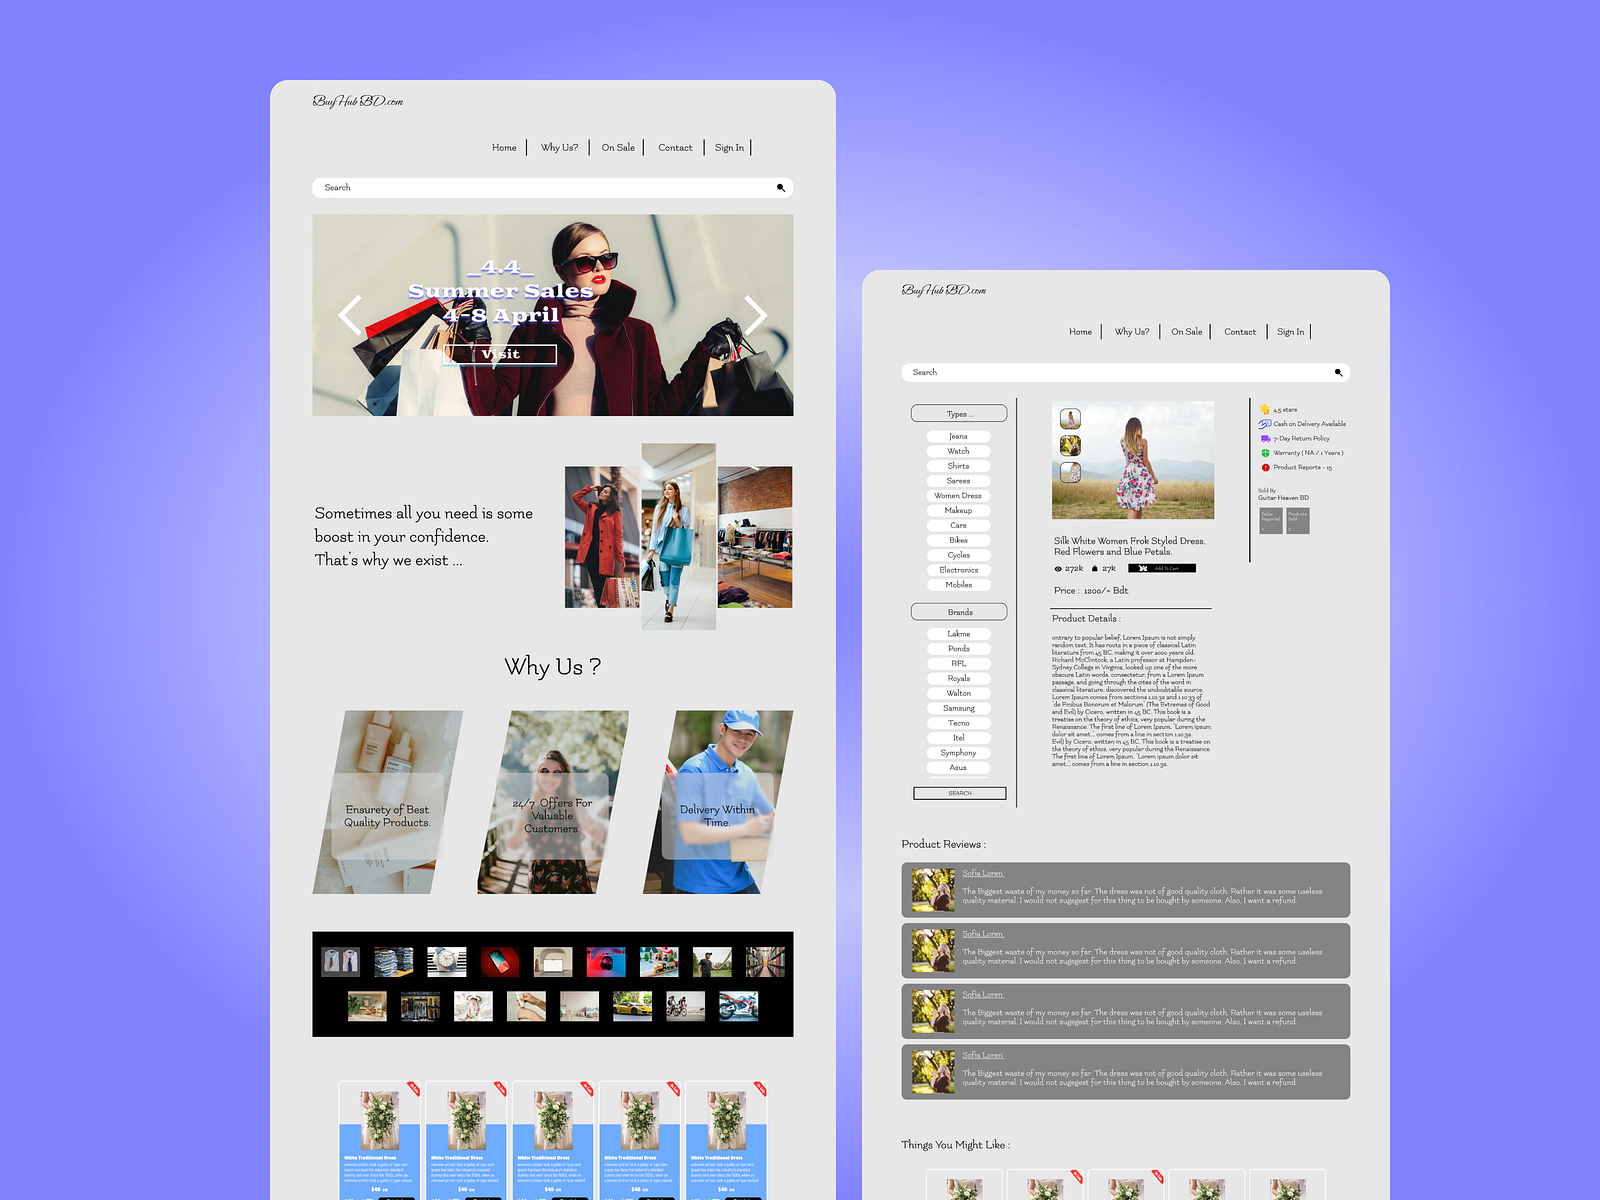Screen dimensions: 1600x1200
Task: Click the eye icon showing 272k views
Action: click(x=1057, y=568)
